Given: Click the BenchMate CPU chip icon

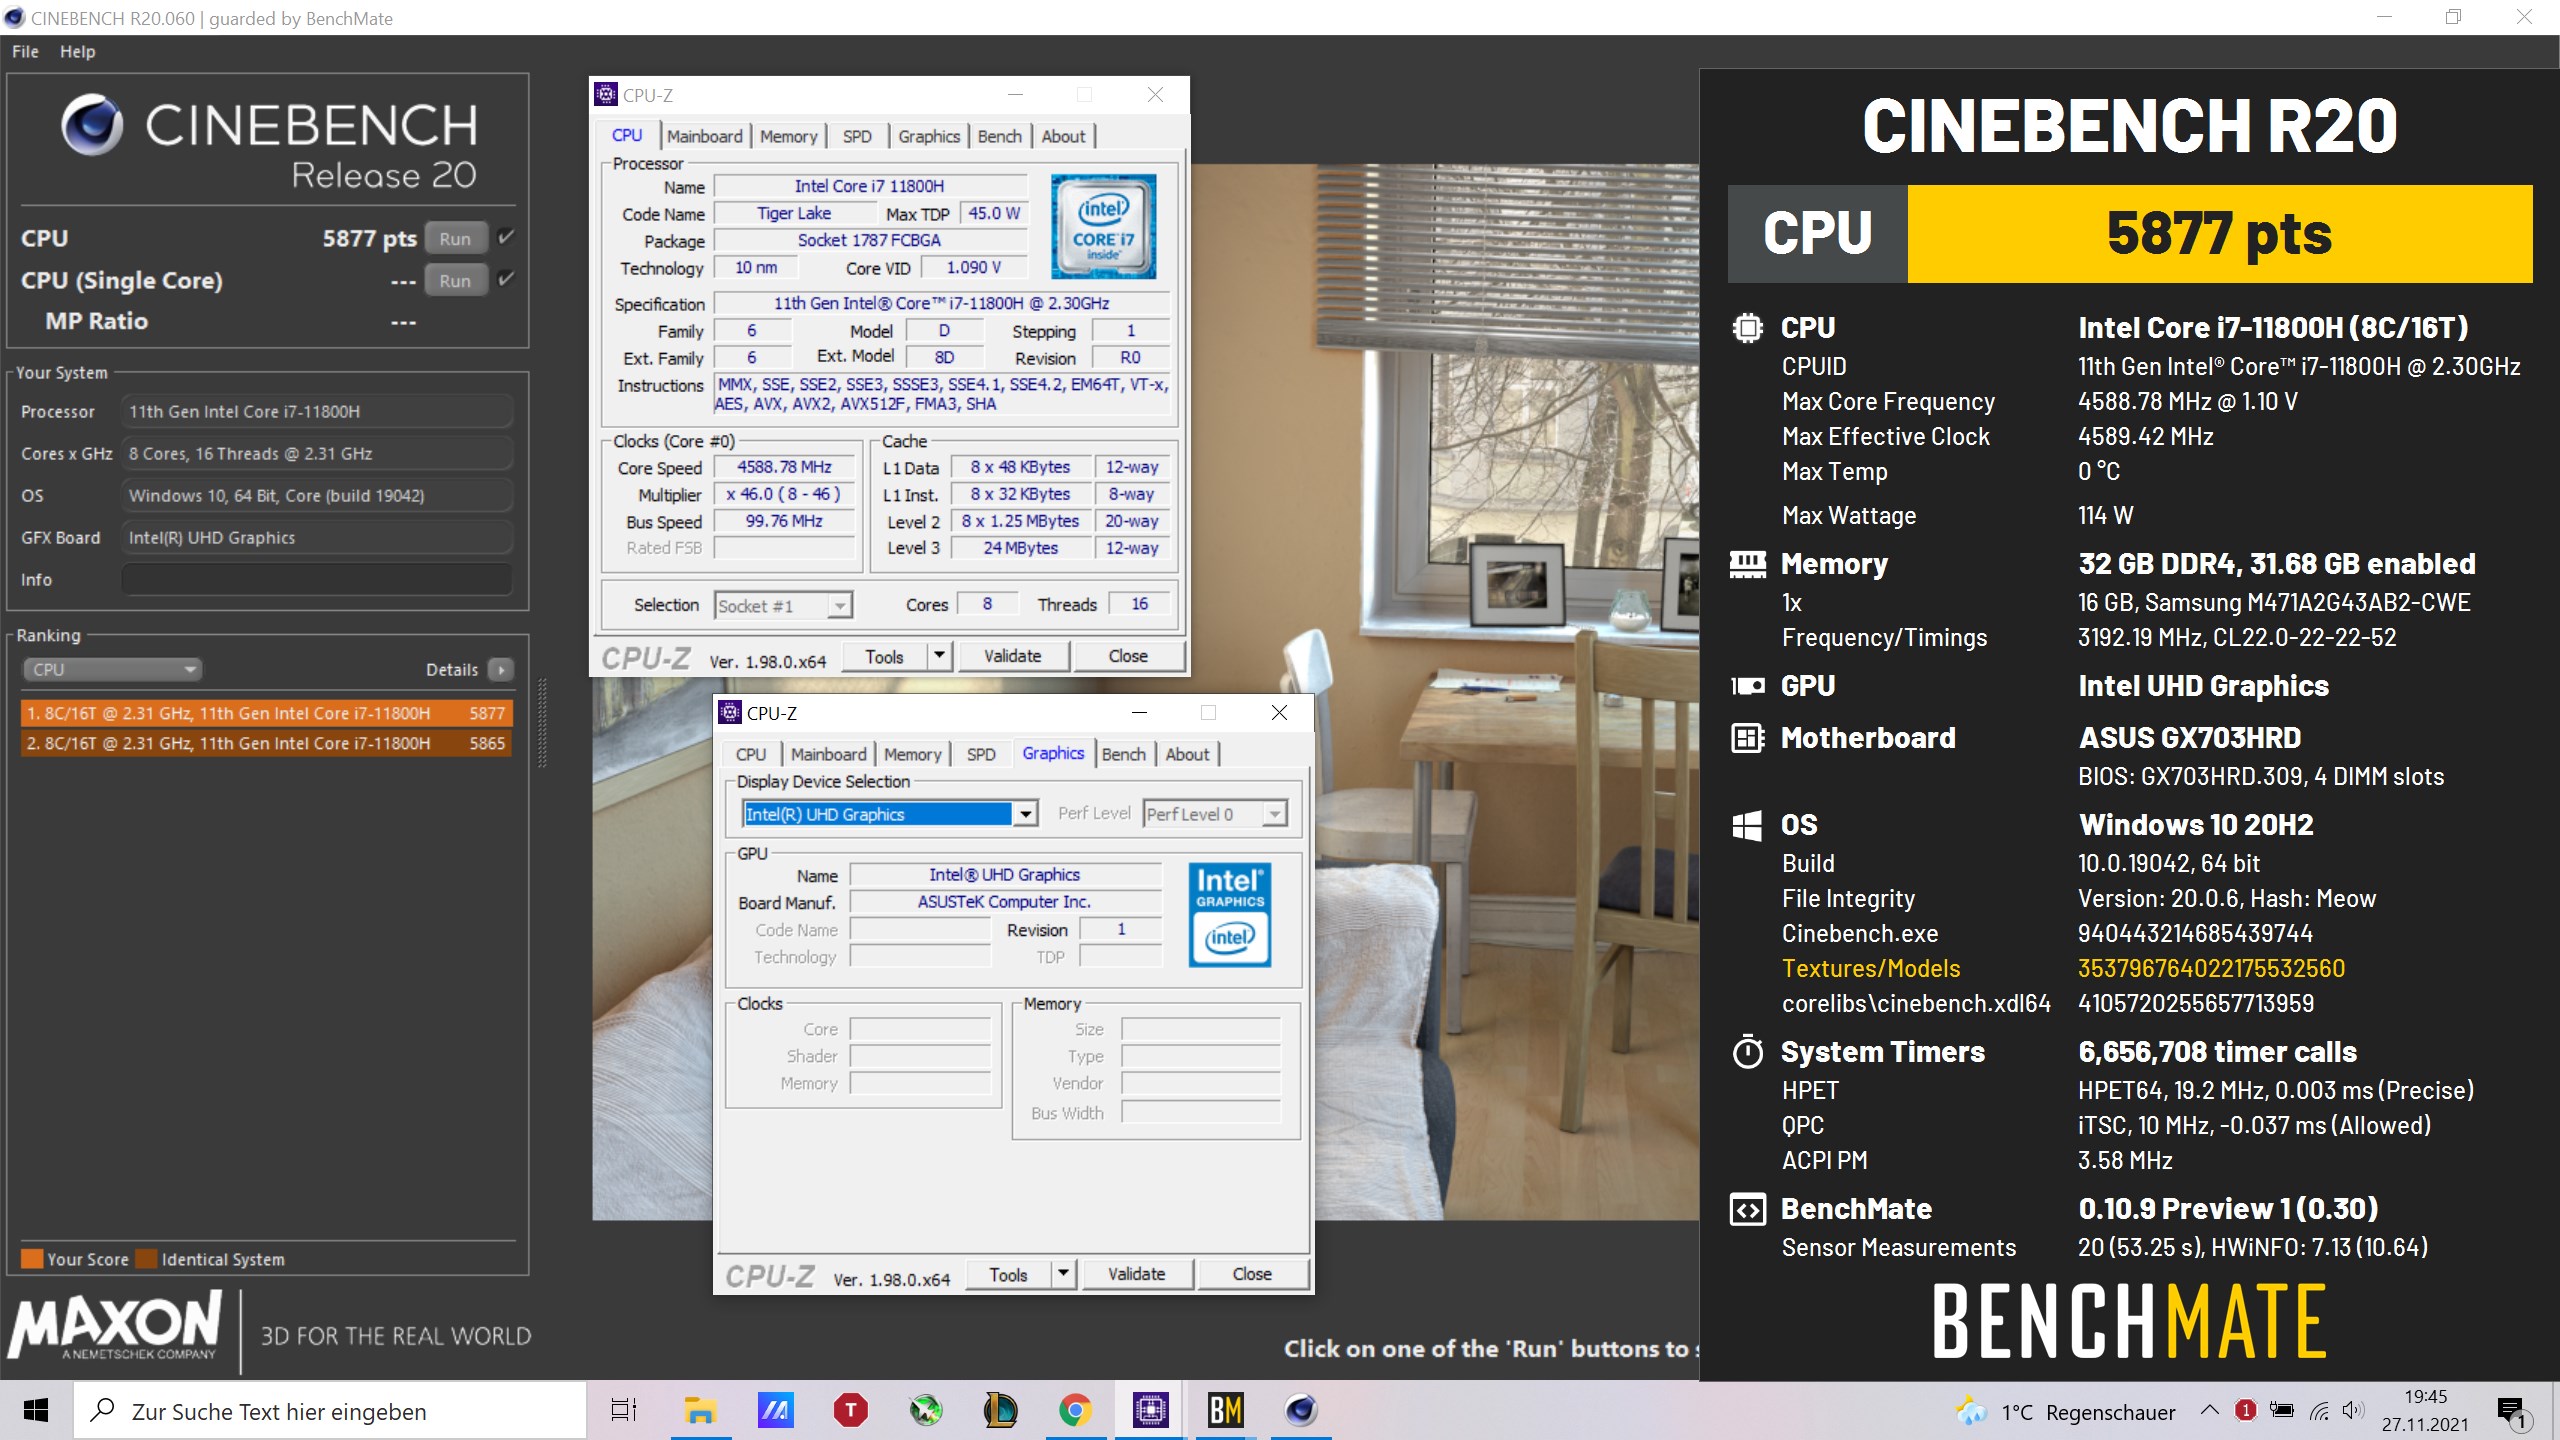Looking at the screenshot, I should coord(1747,328).
